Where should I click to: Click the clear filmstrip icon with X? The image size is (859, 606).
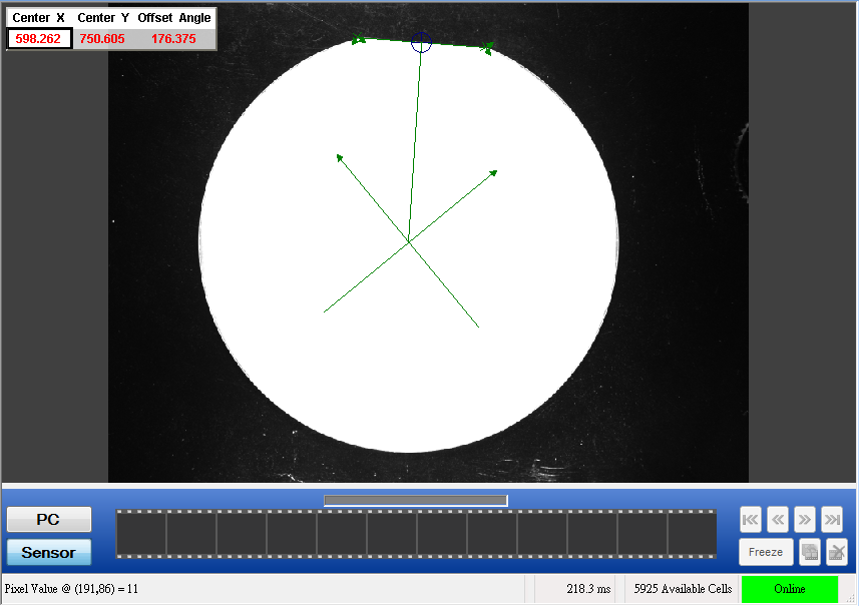(x=837, y=552)
